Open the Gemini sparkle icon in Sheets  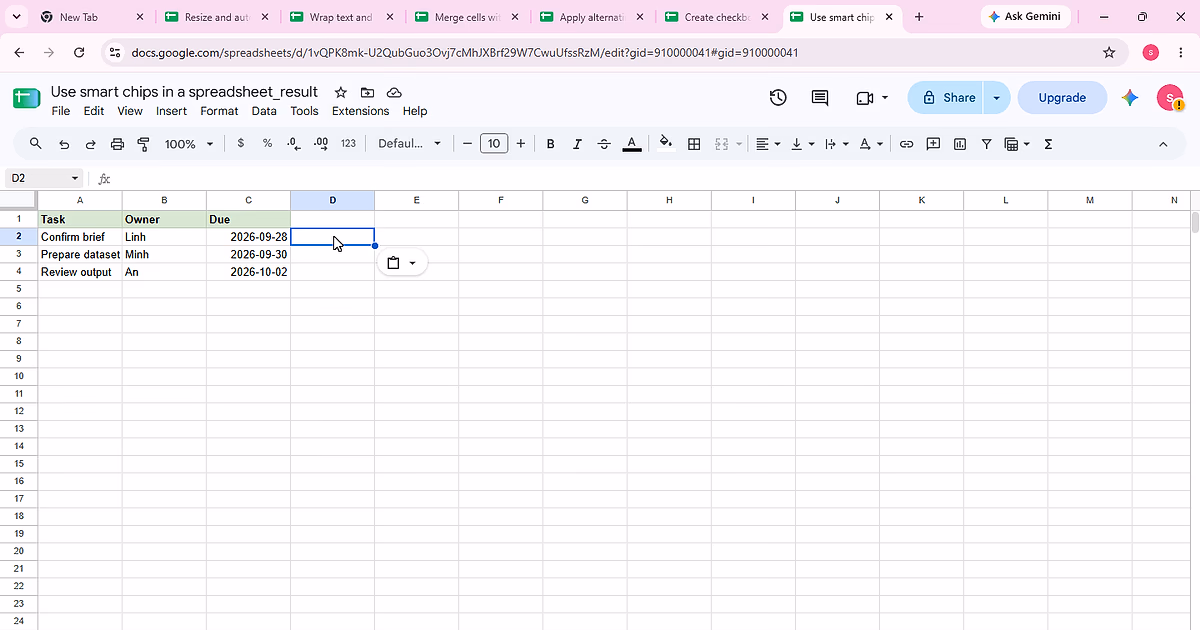(x=1130, y=97)
